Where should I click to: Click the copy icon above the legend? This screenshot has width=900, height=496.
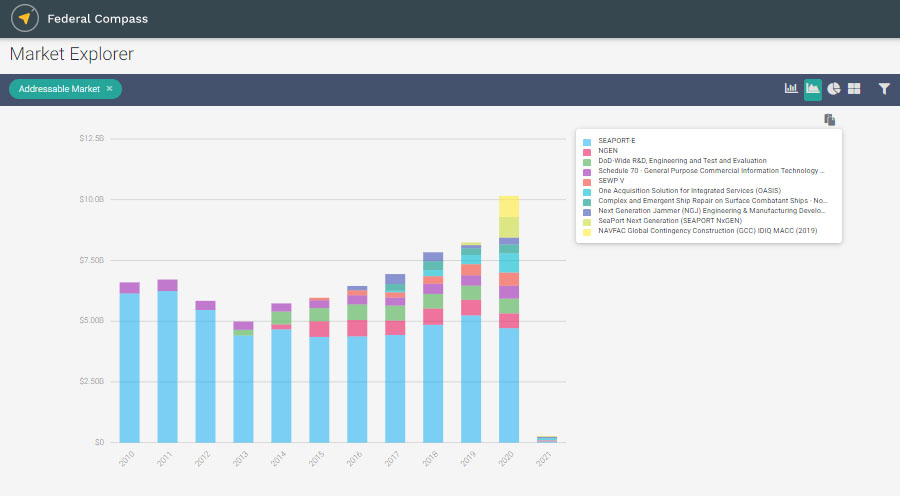pyautogui.click(x=829, y=120)
